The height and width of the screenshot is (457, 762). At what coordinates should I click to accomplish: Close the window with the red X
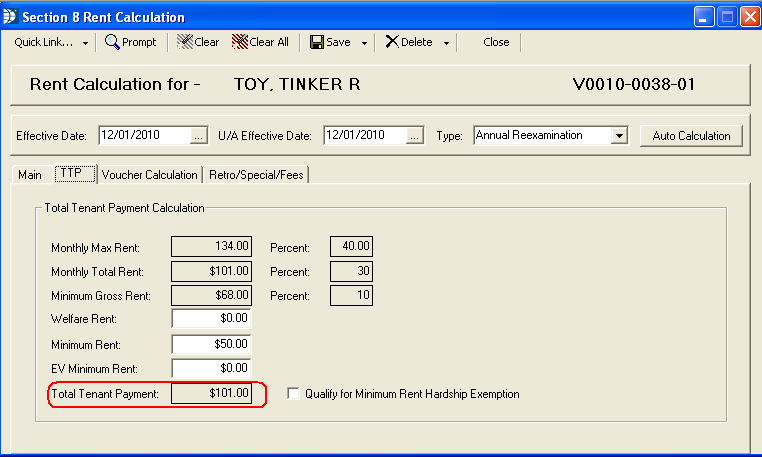(750, 17)
